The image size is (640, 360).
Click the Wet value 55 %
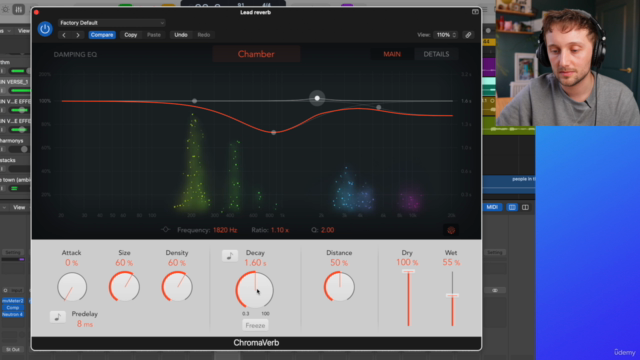point(451,262)
